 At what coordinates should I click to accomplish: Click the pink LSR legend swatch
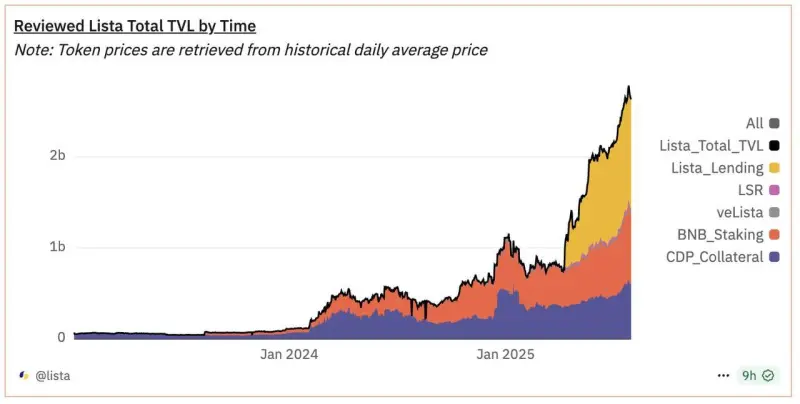pos(773,190)
